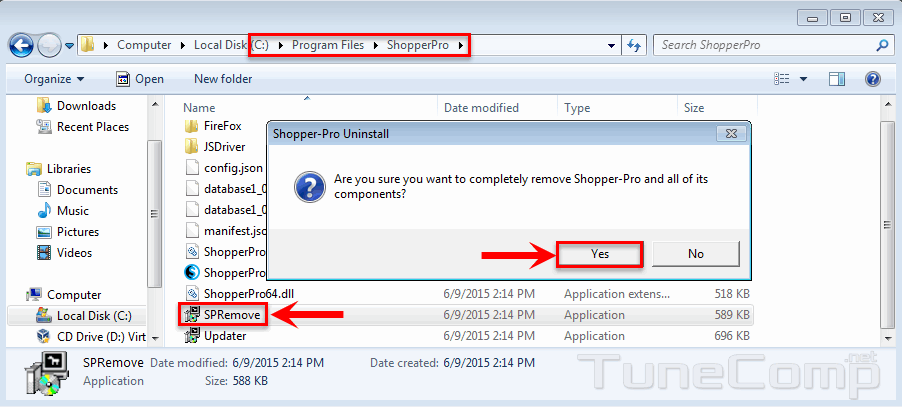Viewport: 902px width, 407px height.
Task: Click No in Shopper-Pro Uninstall dialog
Action: tap(695, 254)
